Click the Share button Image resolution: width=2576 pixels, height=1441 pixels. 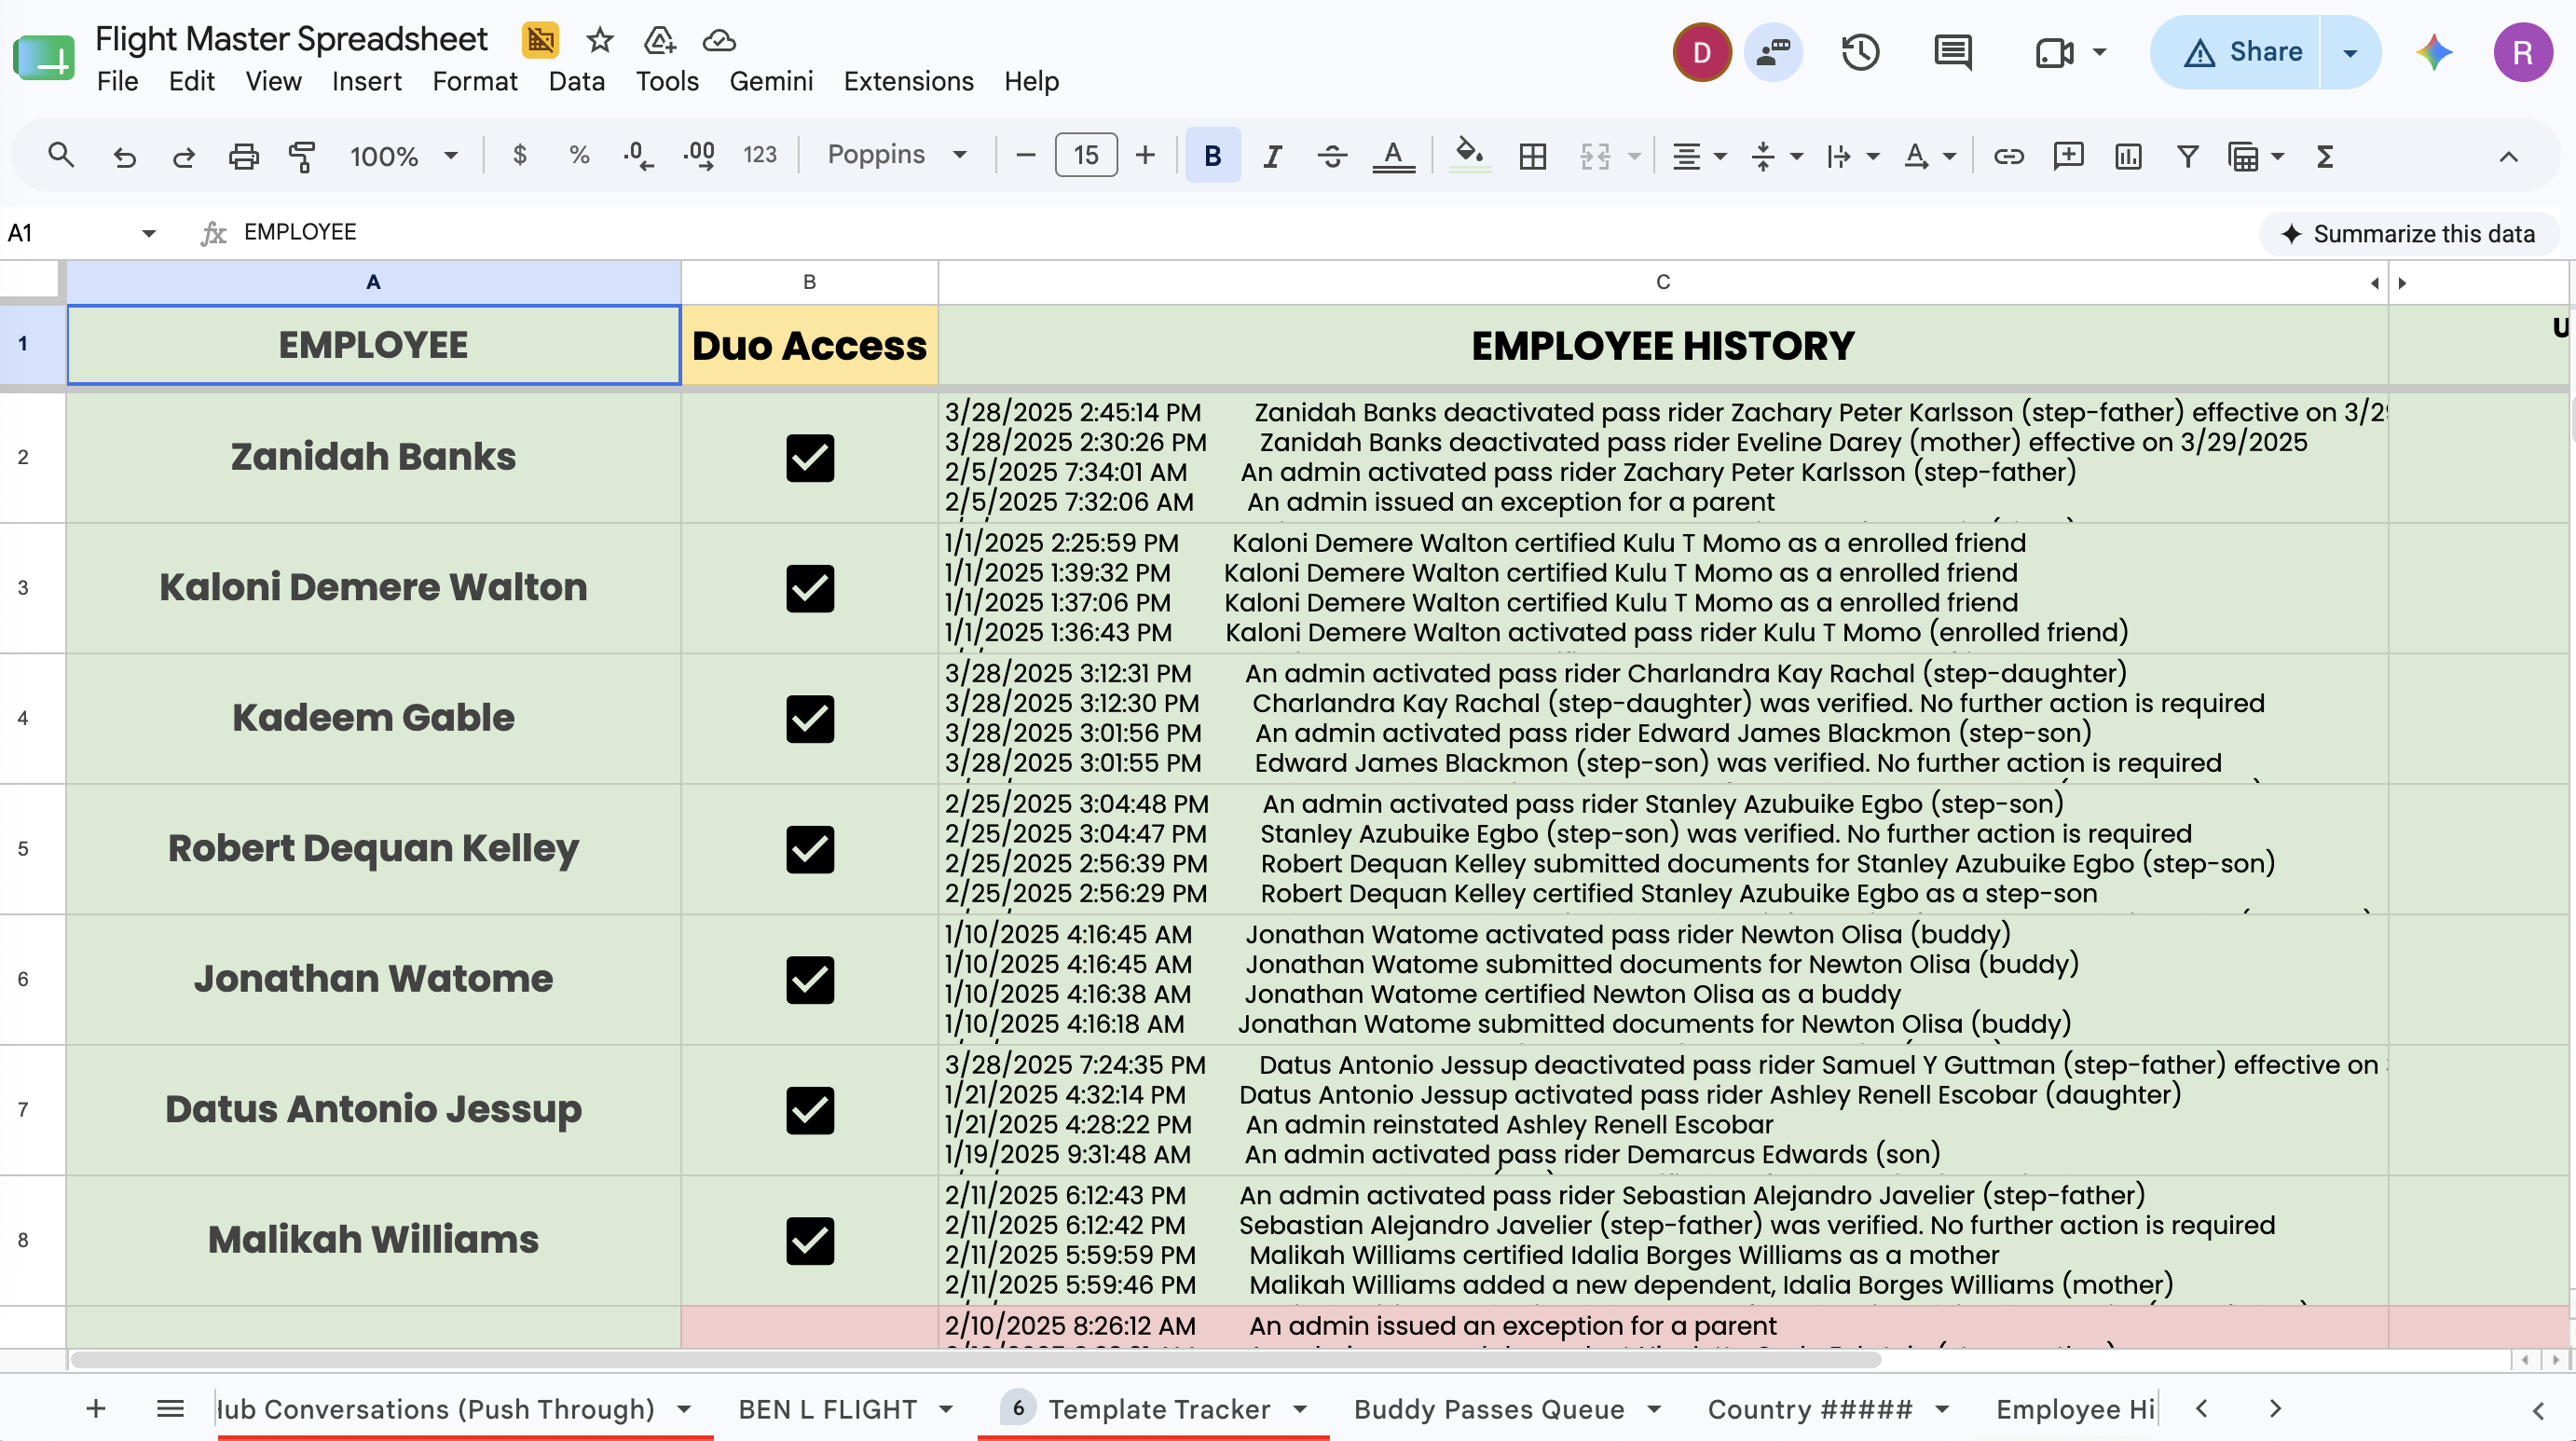[x=2236, y=52]
